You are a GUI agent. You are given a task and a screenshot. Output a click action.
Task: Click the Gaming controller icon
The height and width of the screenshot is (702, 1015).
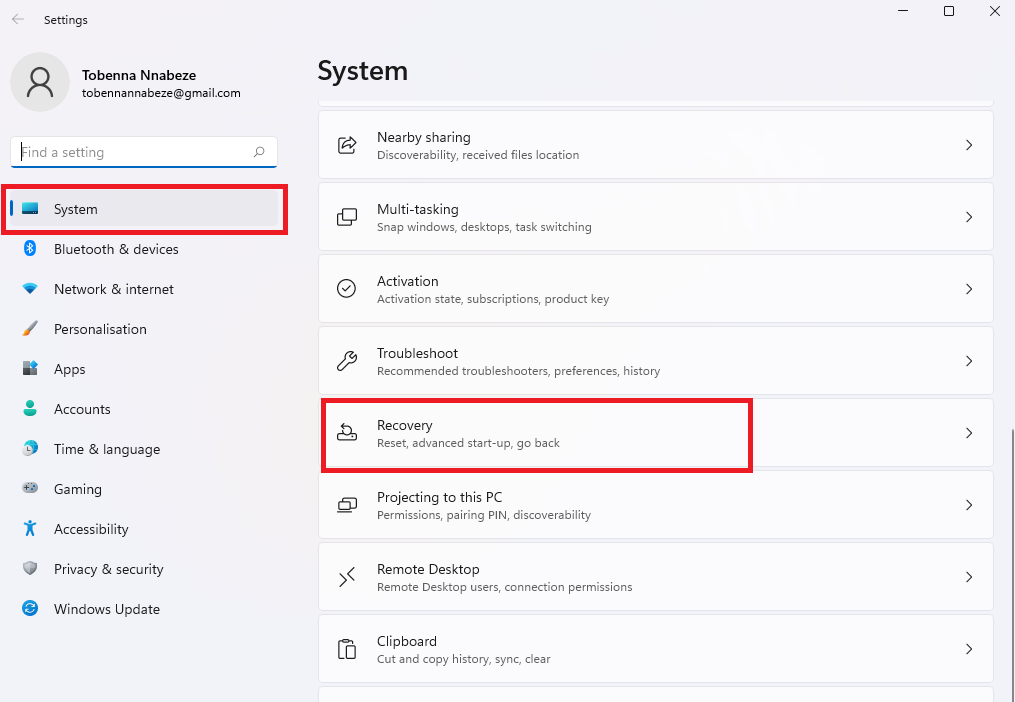tap(30, 489)
